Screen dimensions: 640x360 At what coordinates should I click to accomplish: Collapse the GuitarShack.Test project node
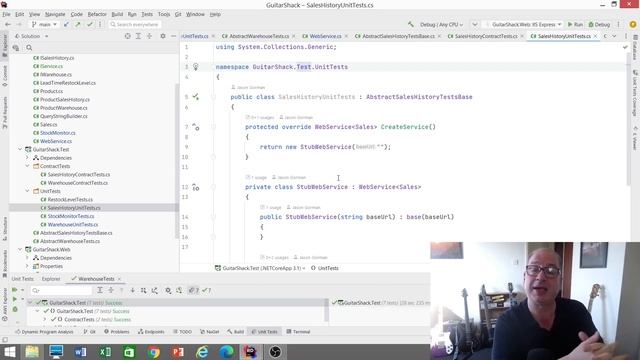(20, 149)
